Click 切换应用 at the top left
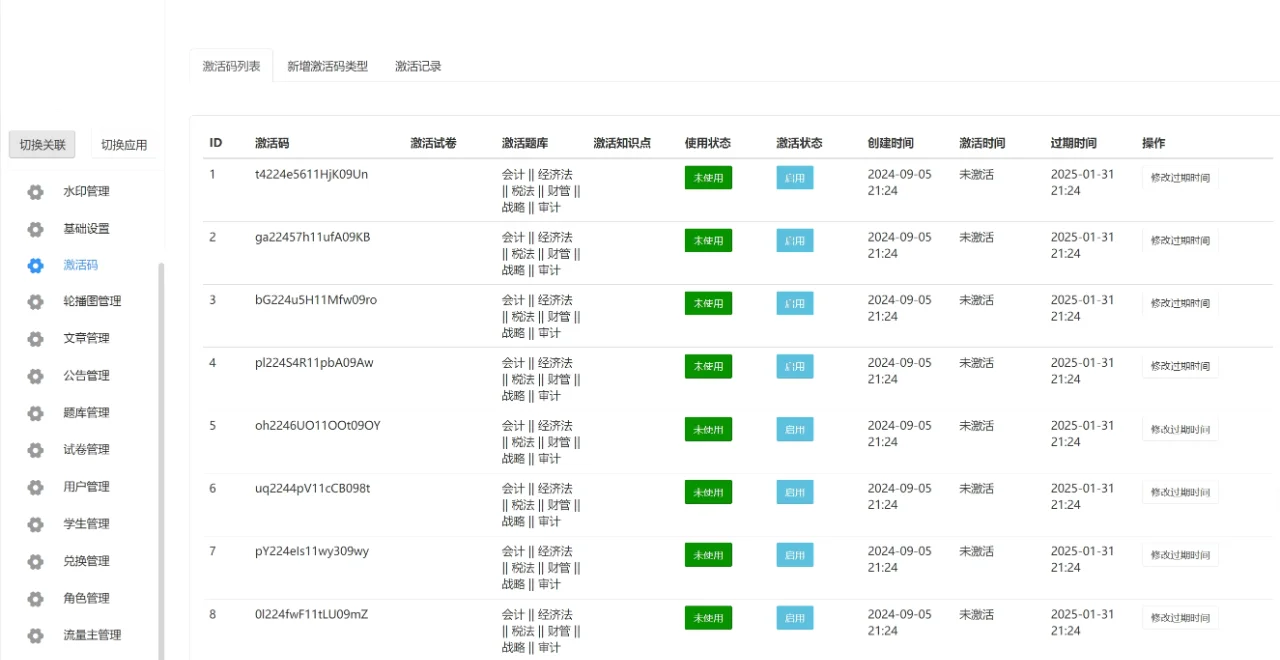The width and height of the screenshot is (1280, 660). coord(123,144)
